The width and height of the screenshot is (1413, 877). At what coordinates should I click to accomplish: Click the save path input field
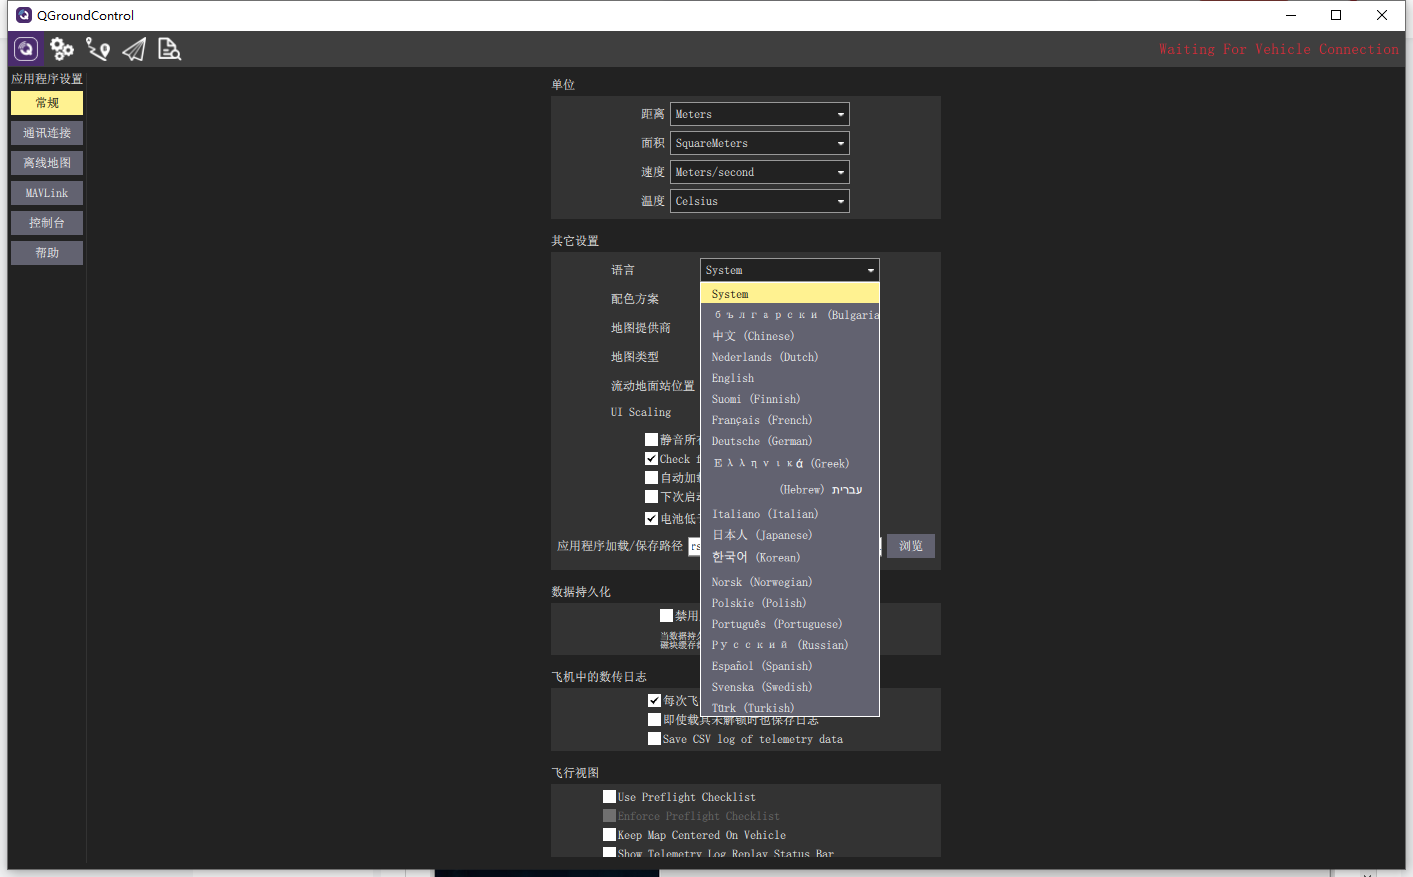coord(695,546)
